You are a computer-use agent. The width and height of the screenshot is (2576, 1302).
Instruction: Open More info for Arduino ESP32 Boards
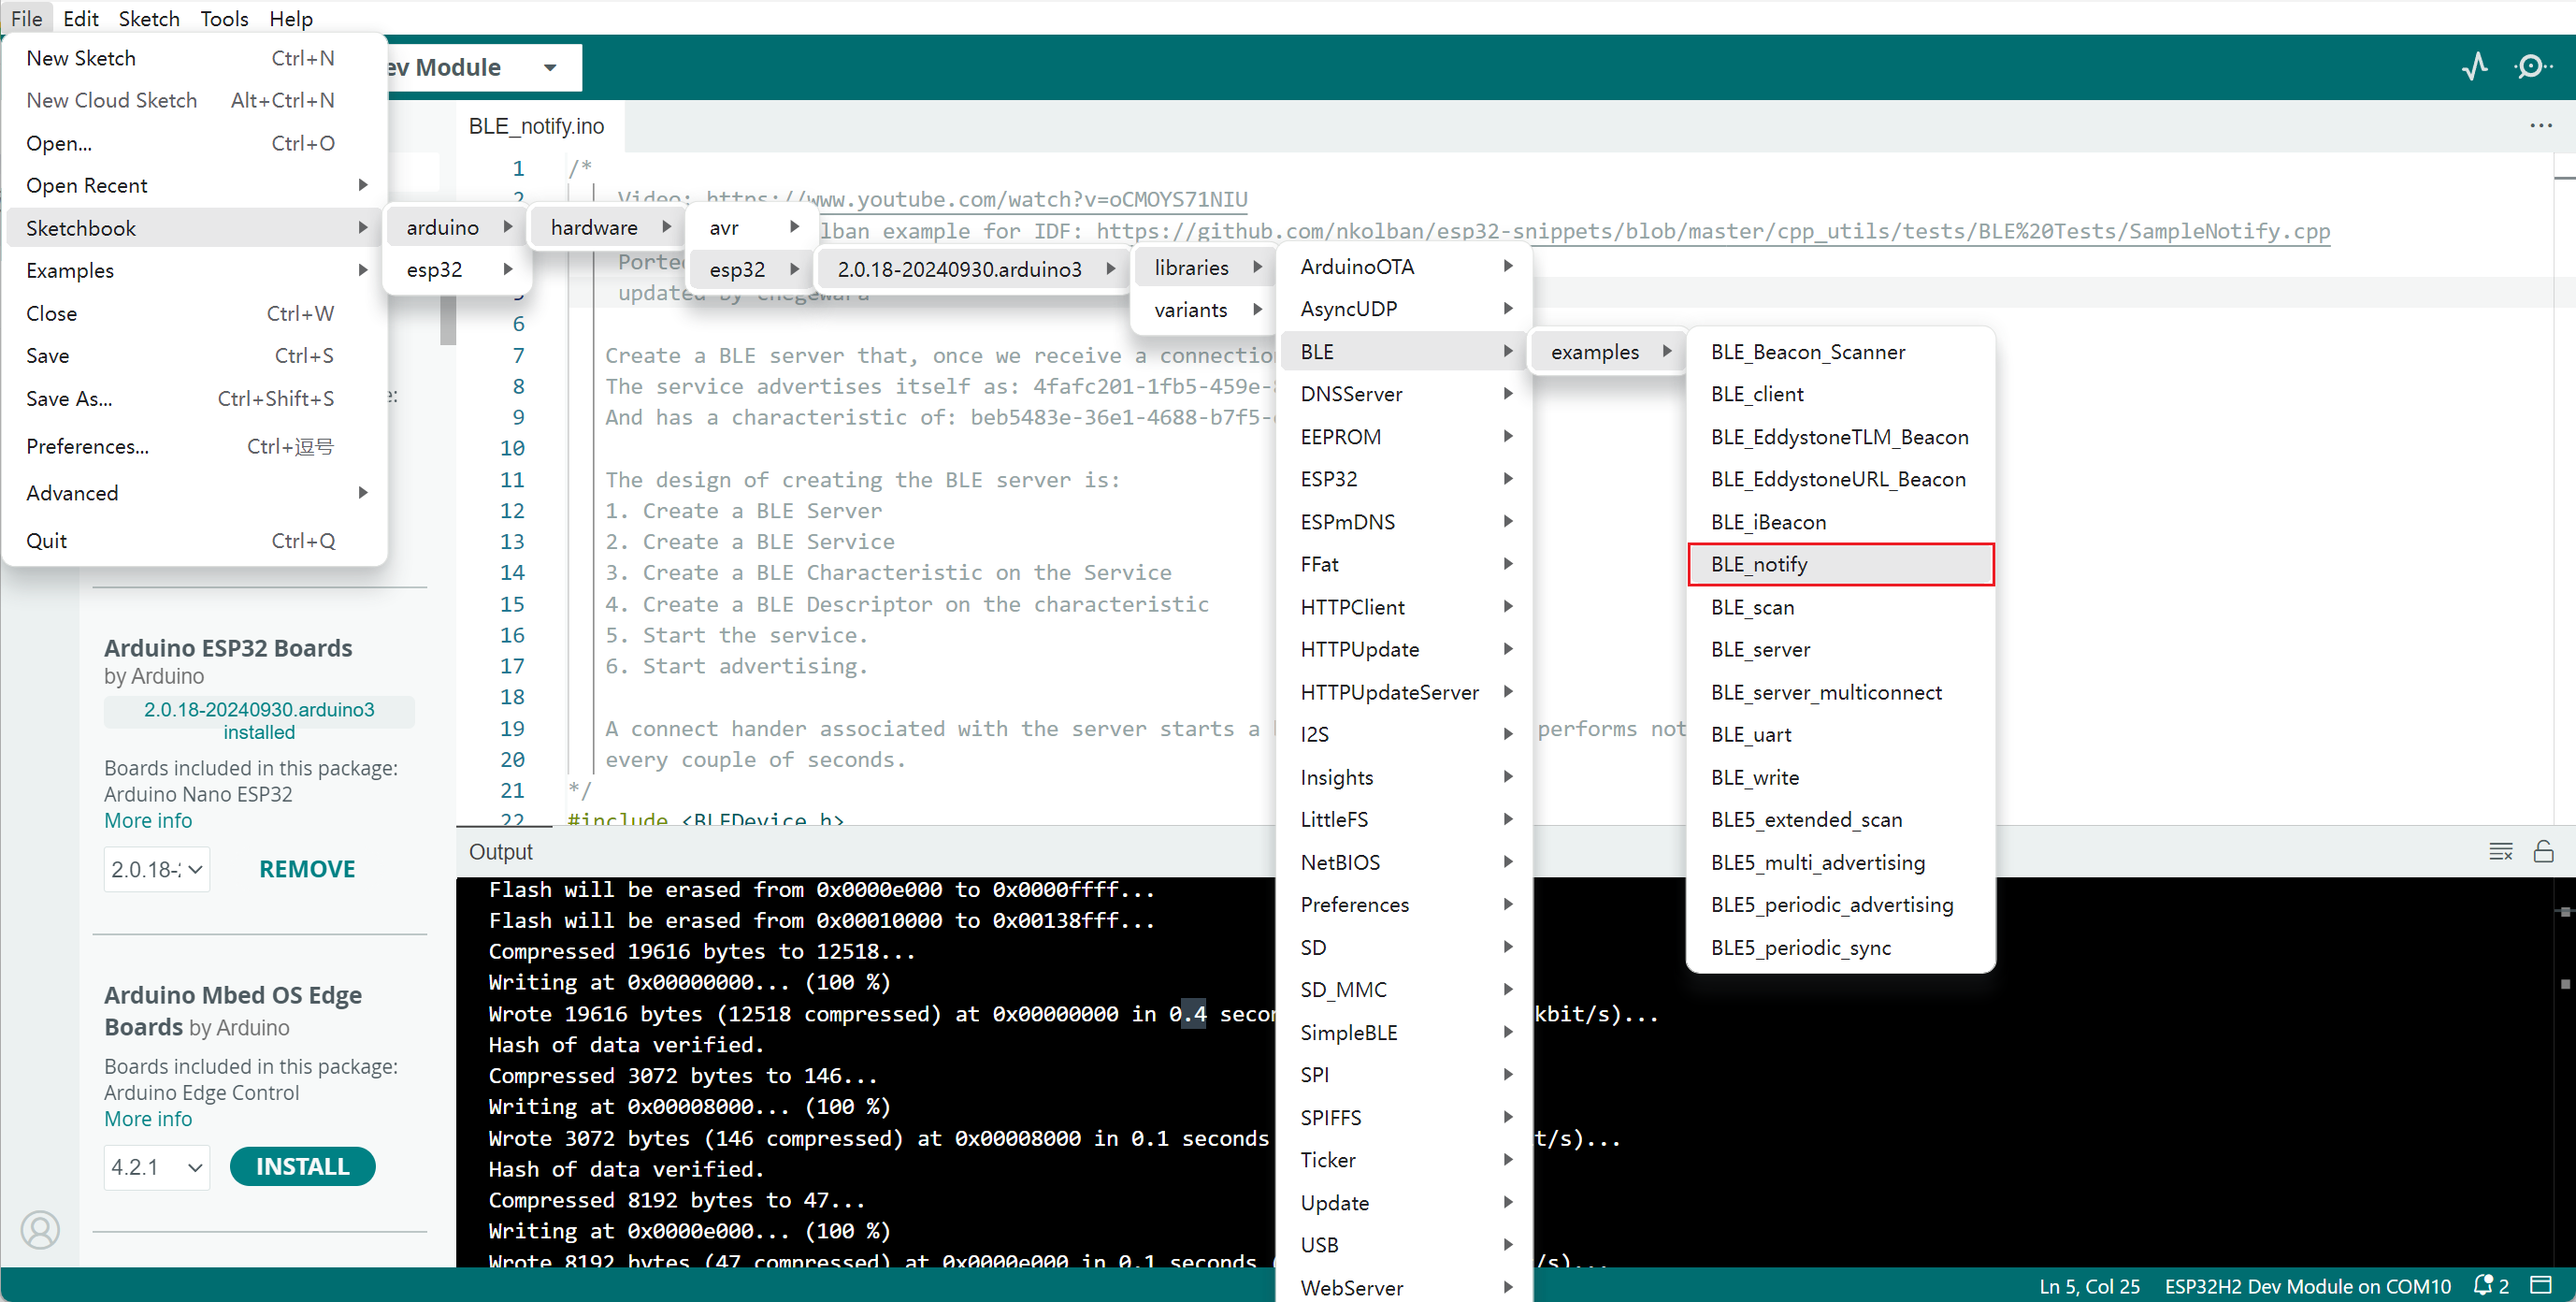pos(148,820)
